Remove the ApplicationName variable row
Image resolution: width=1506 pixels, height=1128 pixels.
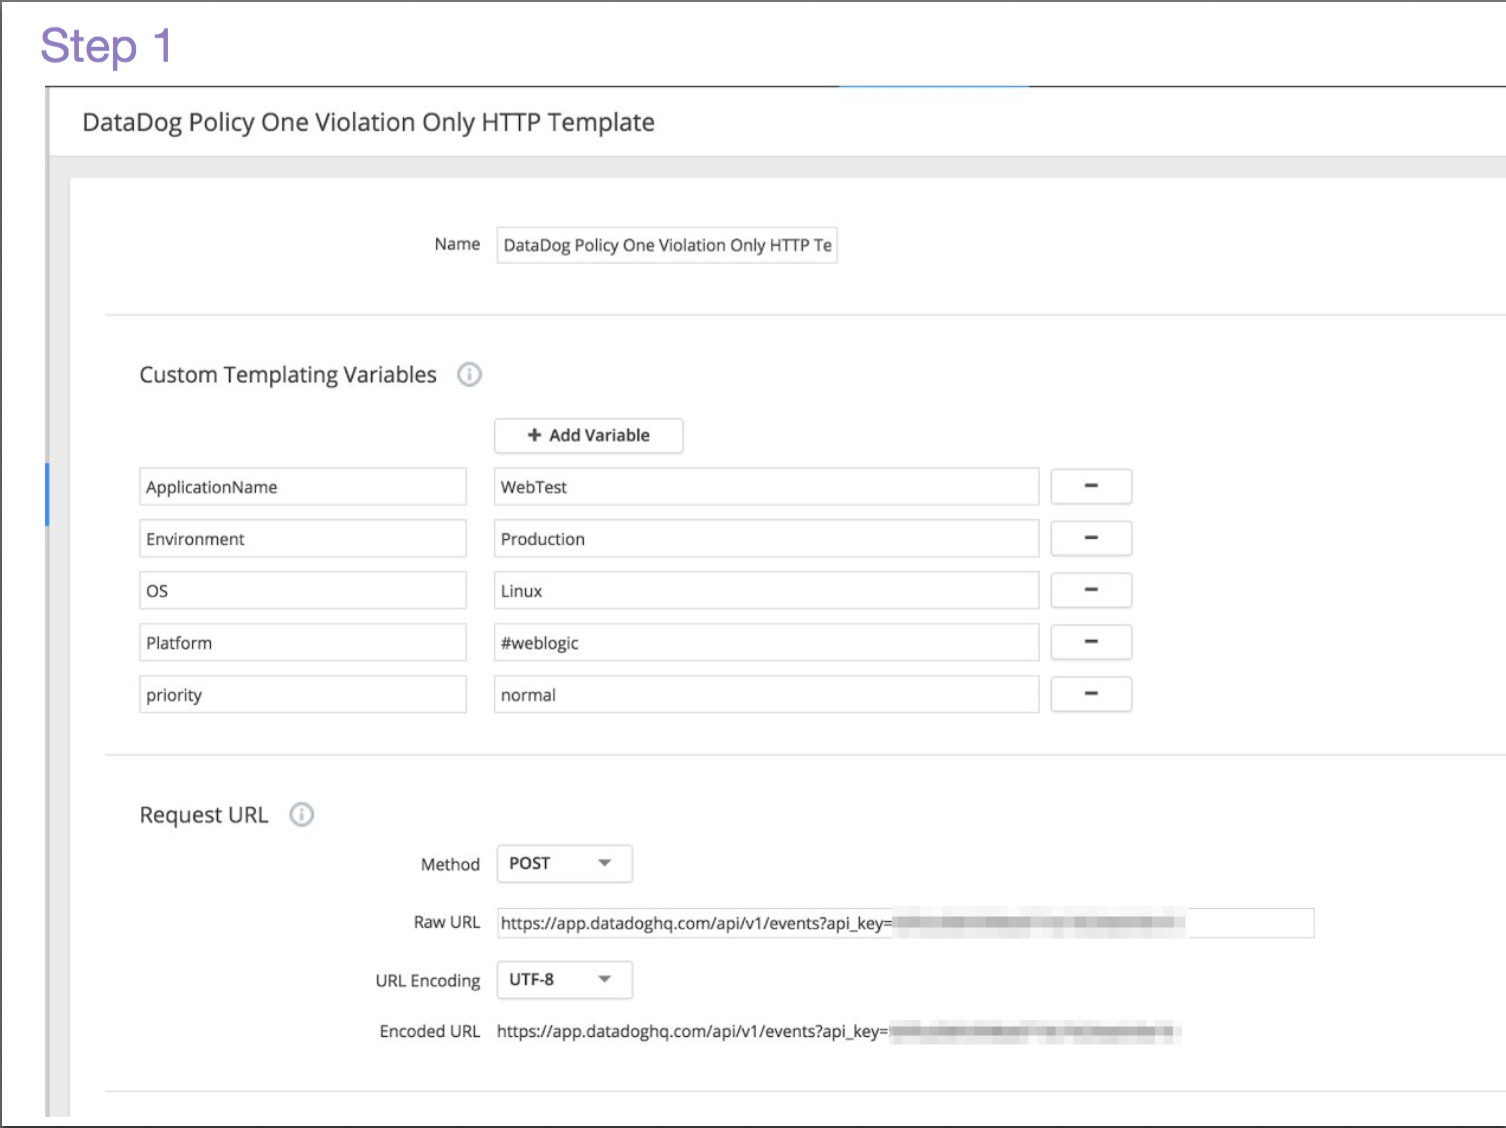(1090, 487)
